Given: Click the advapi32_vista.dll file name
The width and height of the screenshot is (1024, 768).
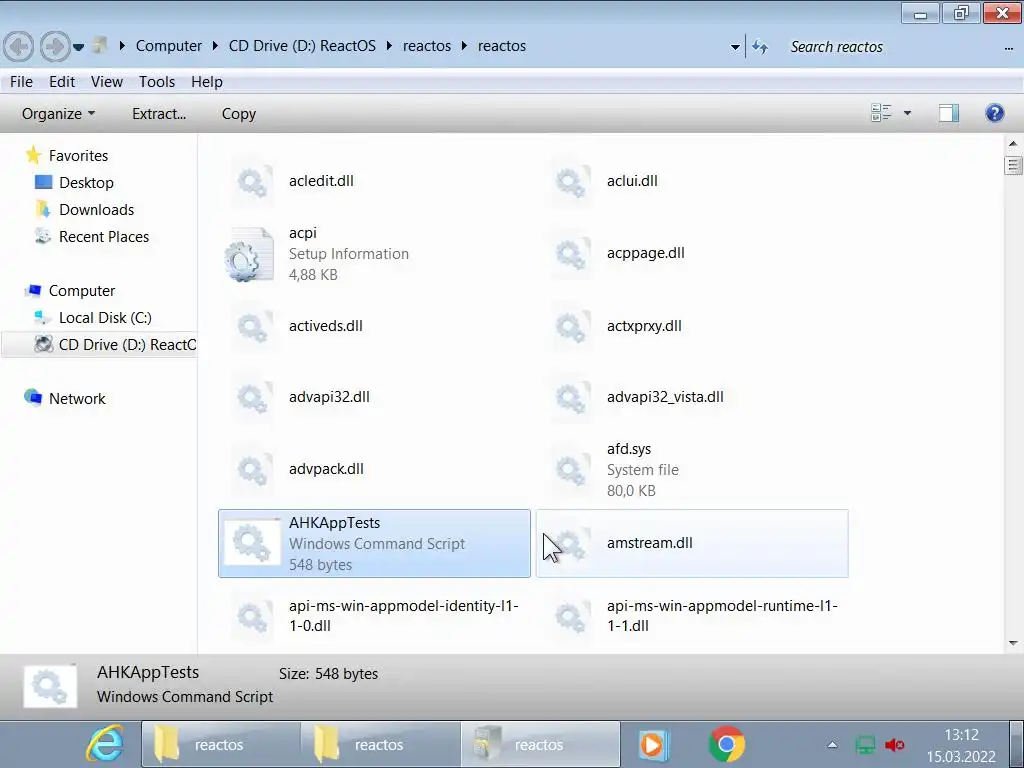Looking at the screenshot, I should [x=665, y=396].
